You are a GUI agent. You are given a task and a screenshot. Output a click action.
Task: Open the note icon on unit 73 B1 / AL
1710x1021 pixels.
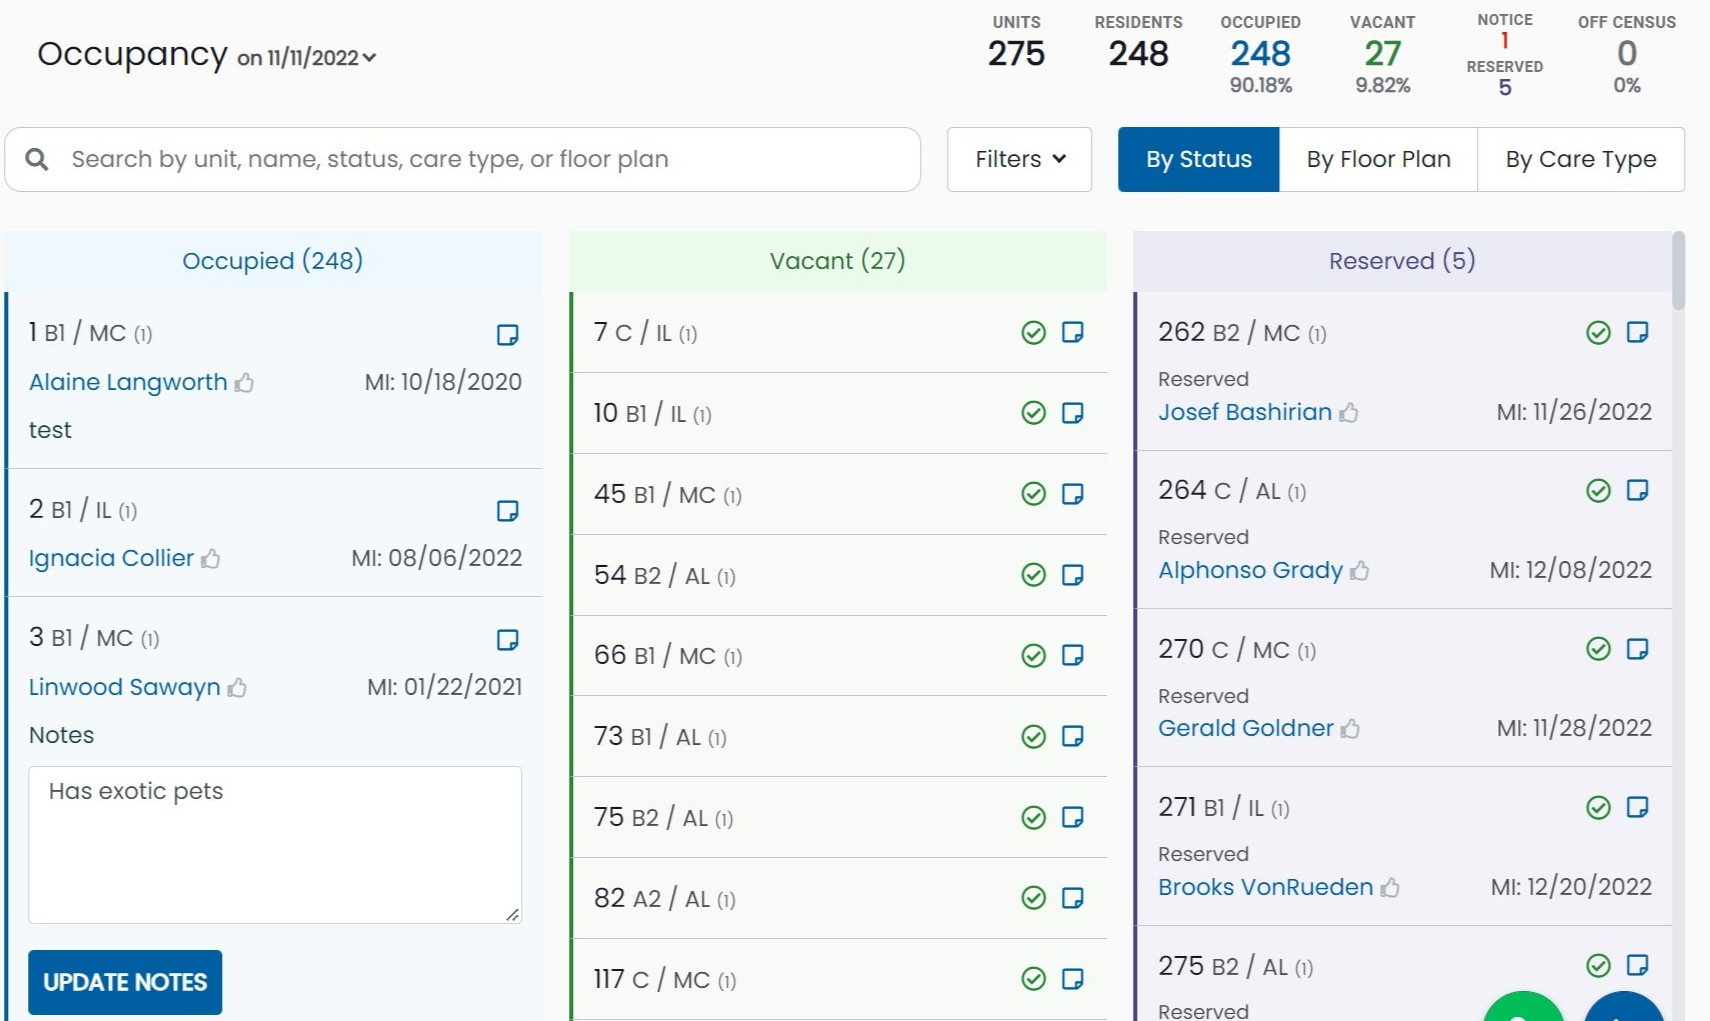tap(1073, 736)
